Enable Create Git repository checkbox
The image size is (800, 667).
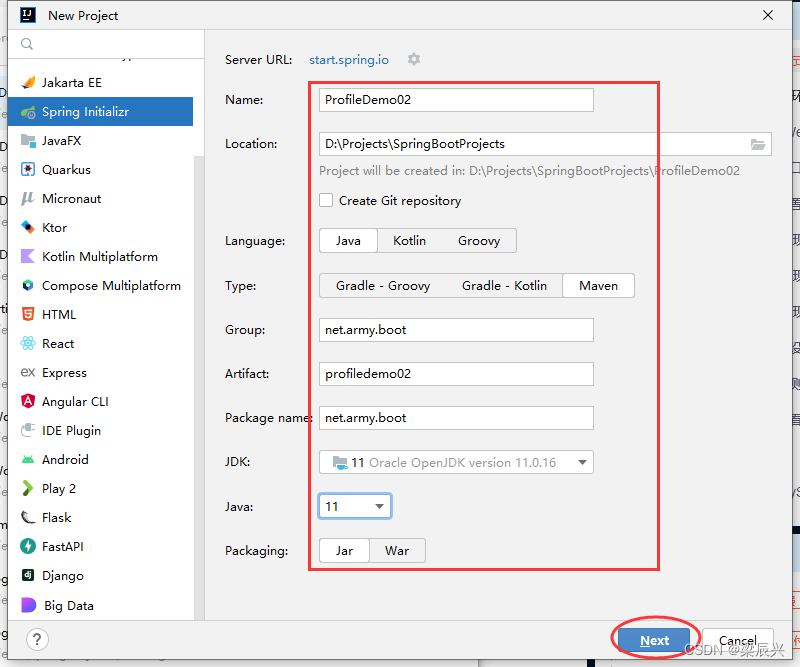pyautogui.click(x=326, y=200)
